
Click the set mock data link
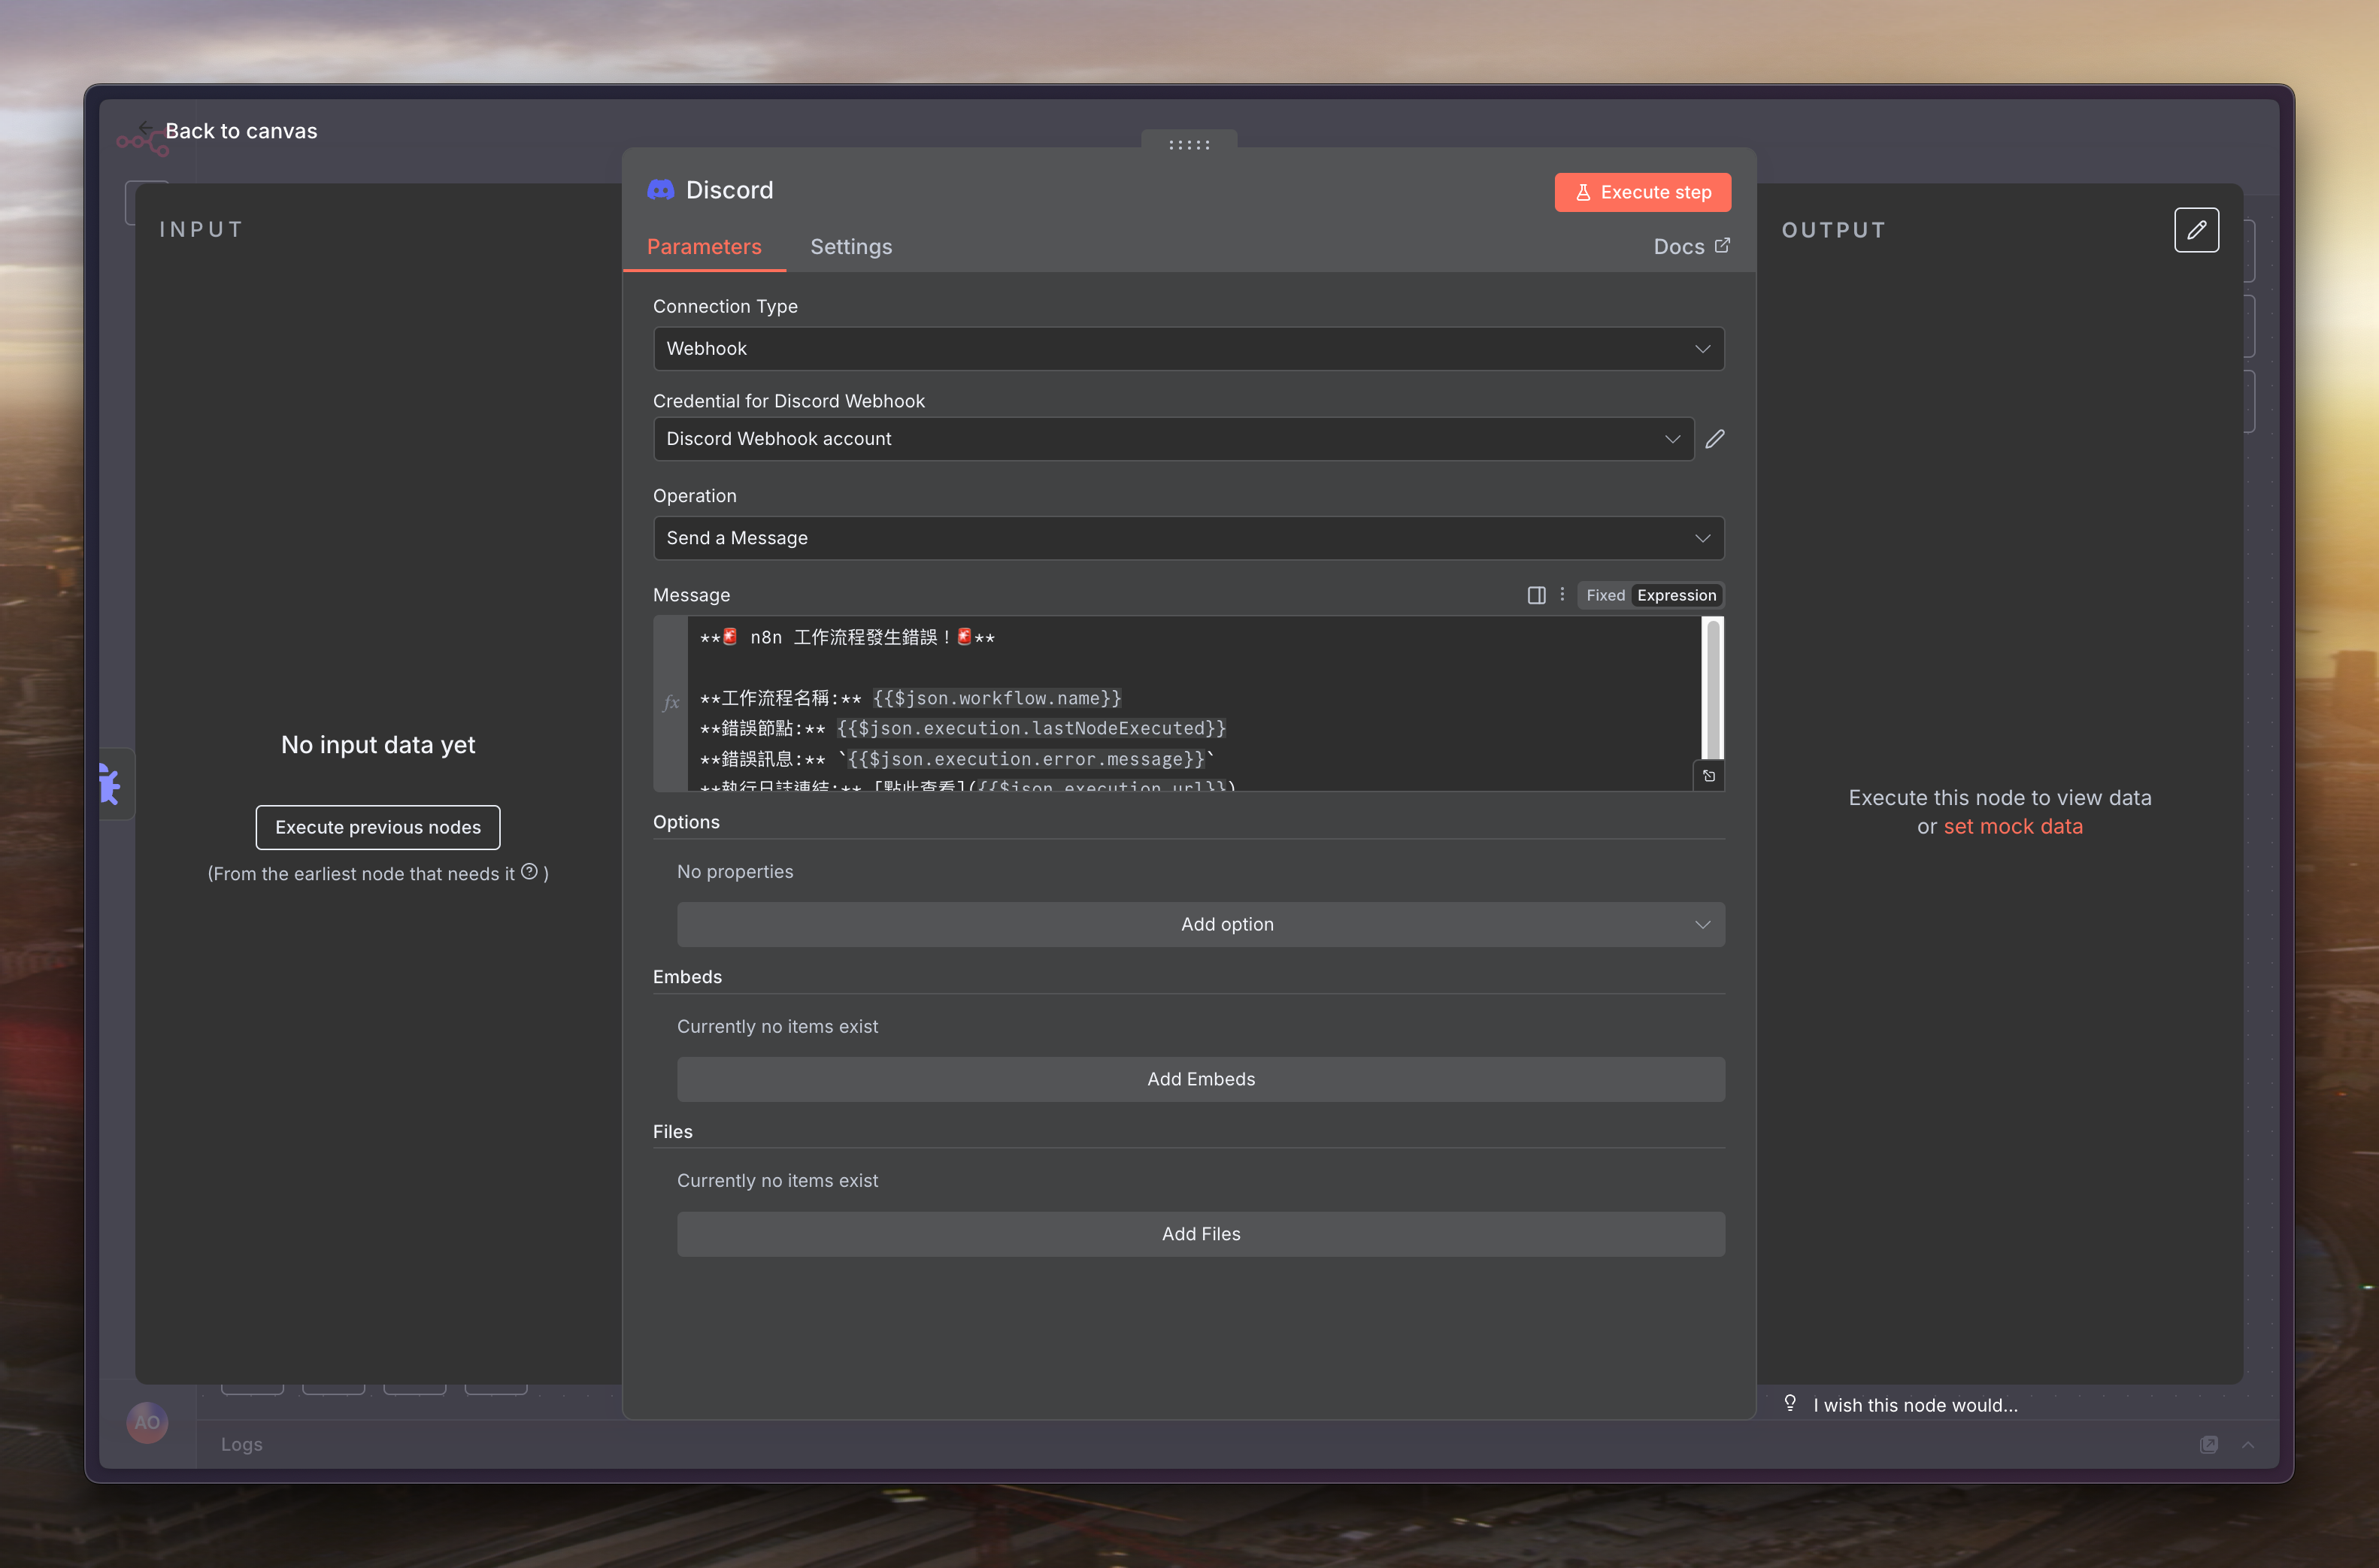(x=2012, y=826)
